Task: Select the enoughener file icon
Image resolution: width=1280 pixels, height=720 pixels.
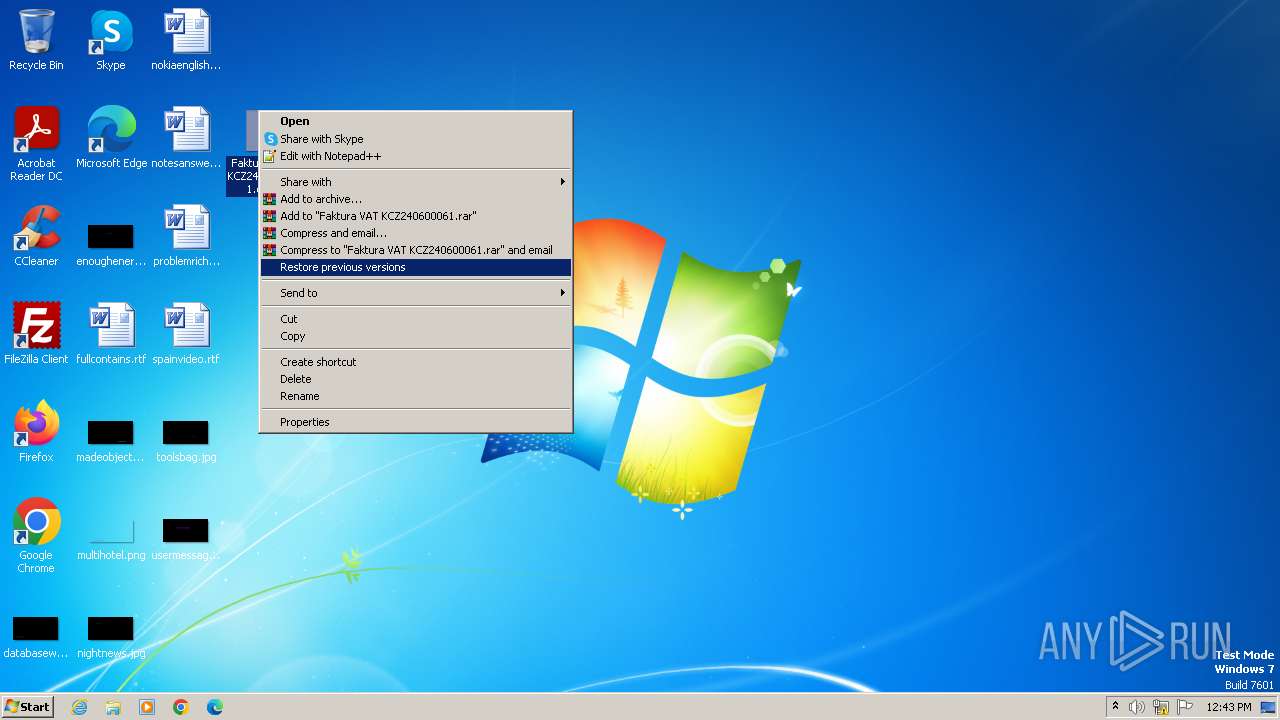Action: [111, 245]
